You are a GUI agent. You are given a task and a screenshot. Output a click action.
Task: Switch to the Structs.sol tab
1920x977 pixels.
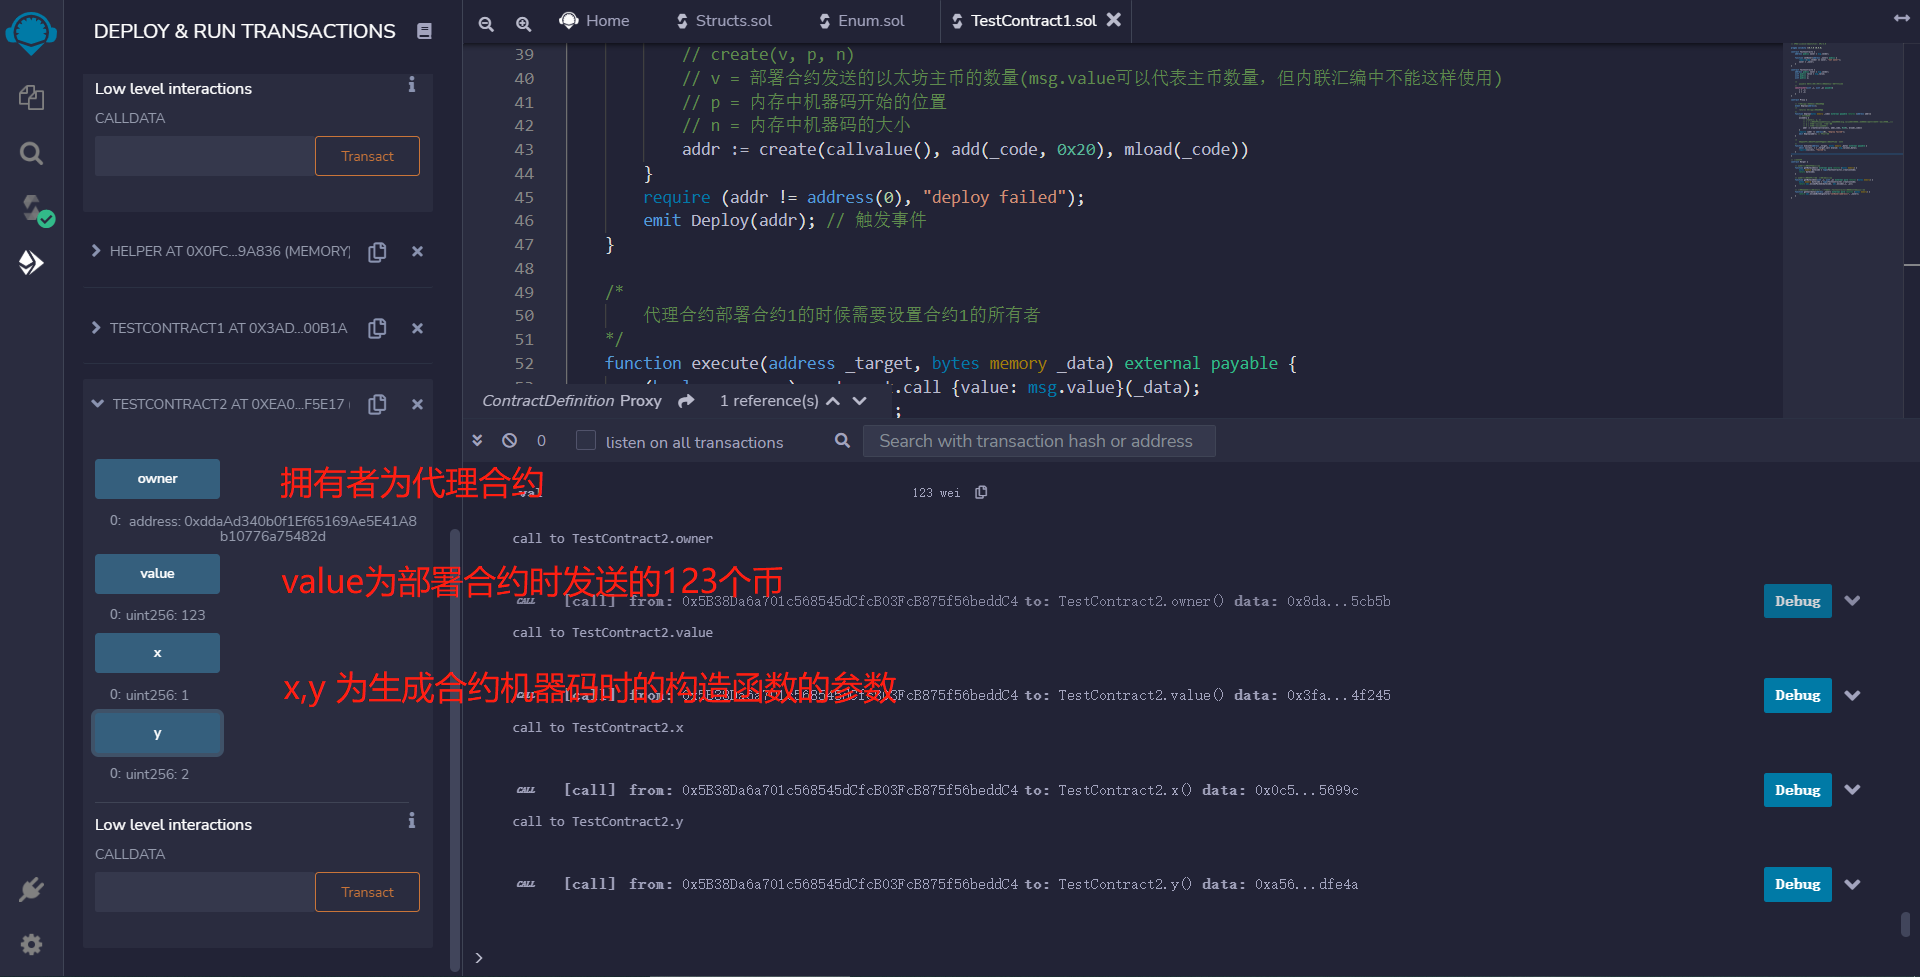pos(724,20)
